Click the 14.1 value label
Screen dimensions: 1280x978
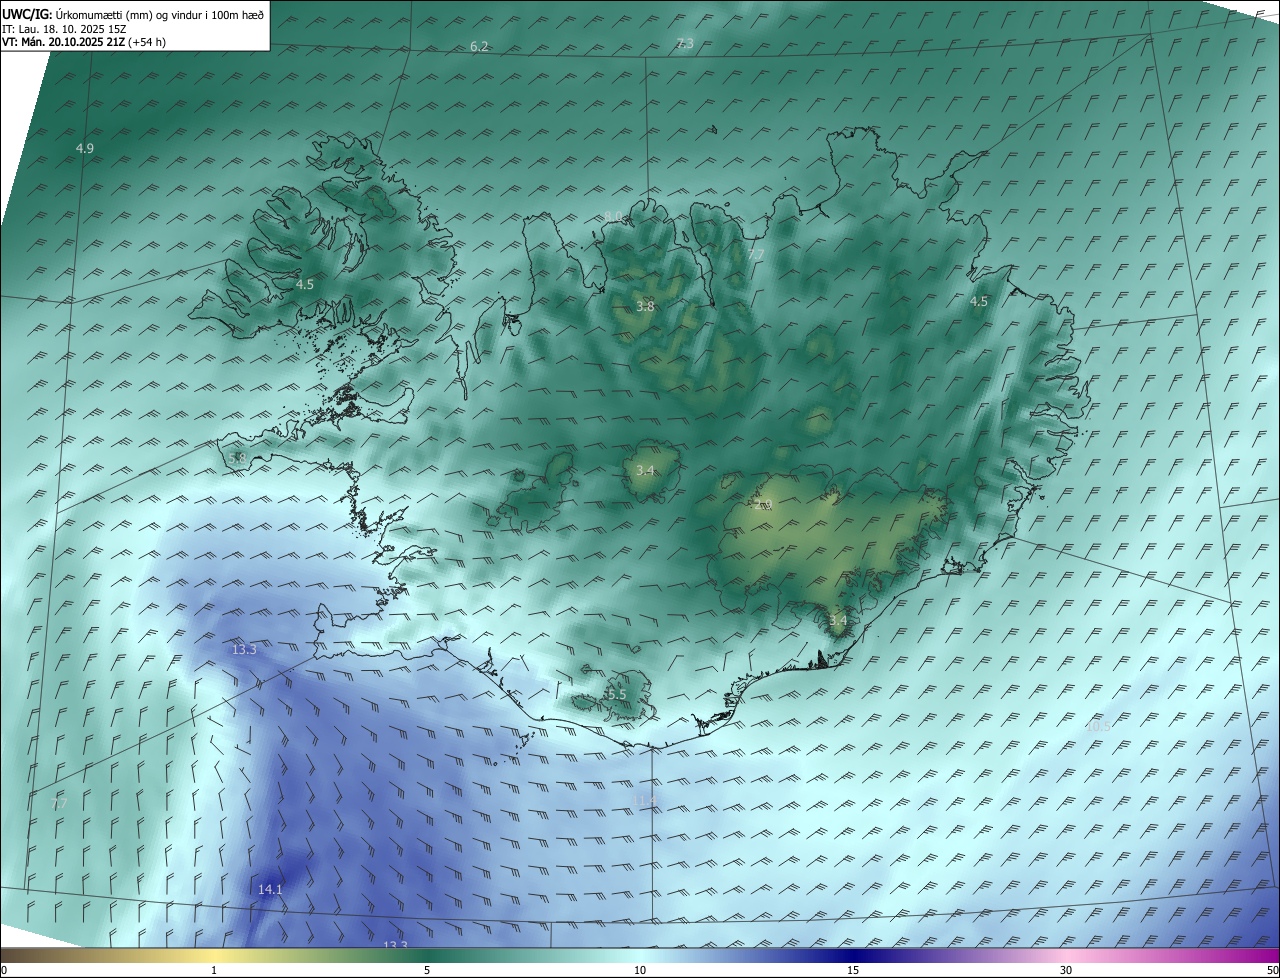271,889
